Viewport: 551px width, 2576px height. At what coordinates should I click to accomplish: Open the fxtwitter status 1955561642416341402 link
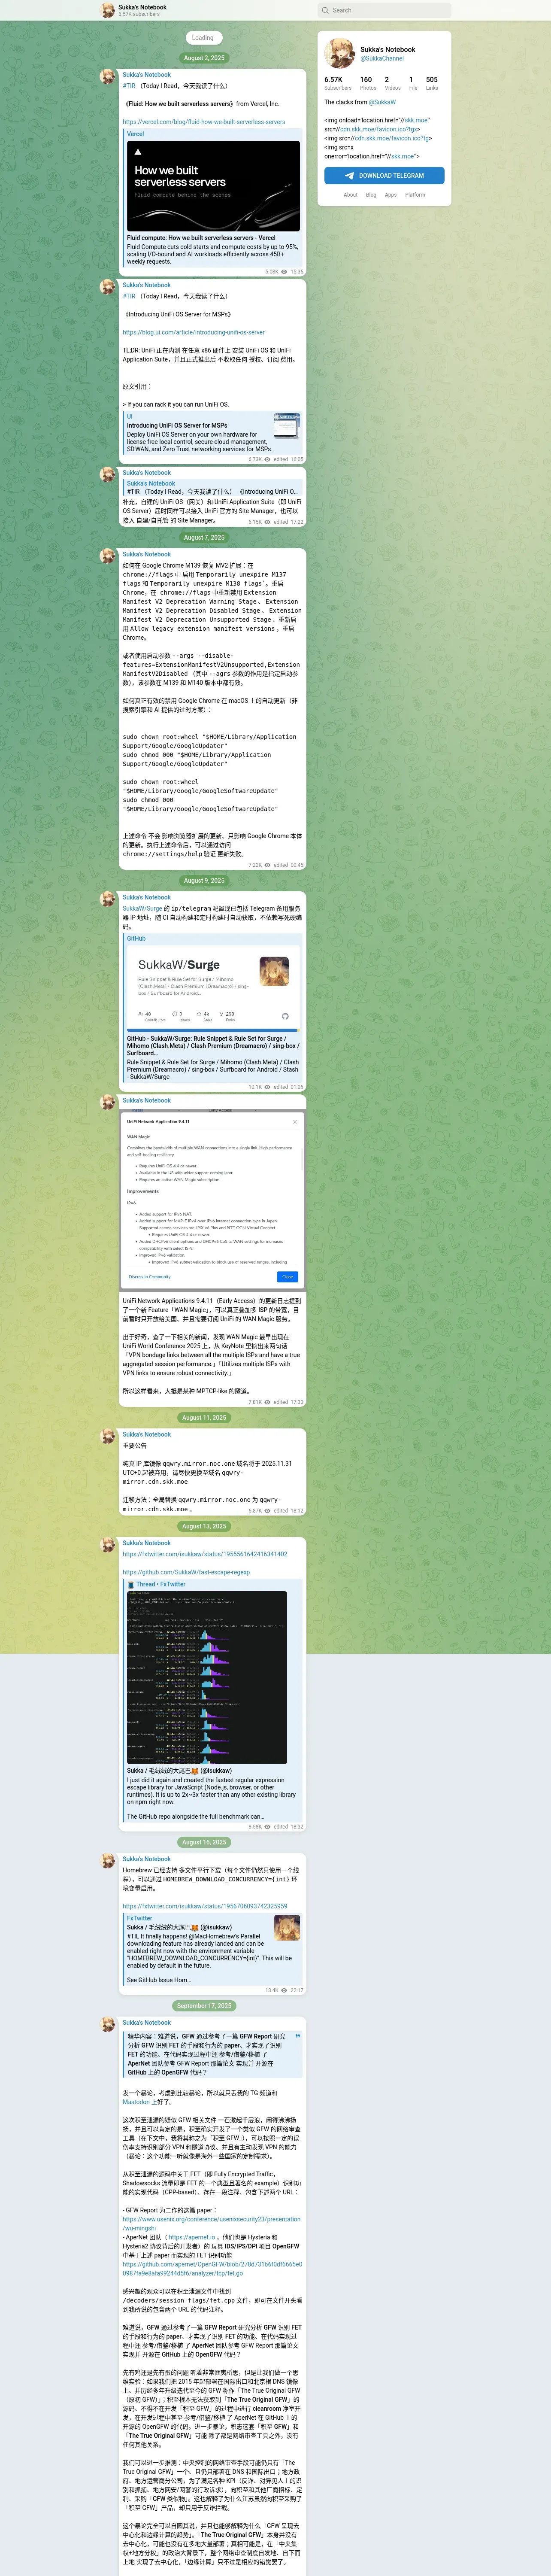205,1554
